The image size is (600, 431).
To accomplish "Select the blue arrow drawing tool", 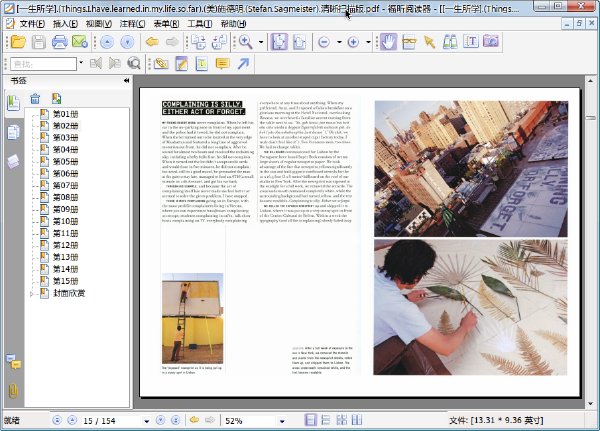I will pos(243,64).
